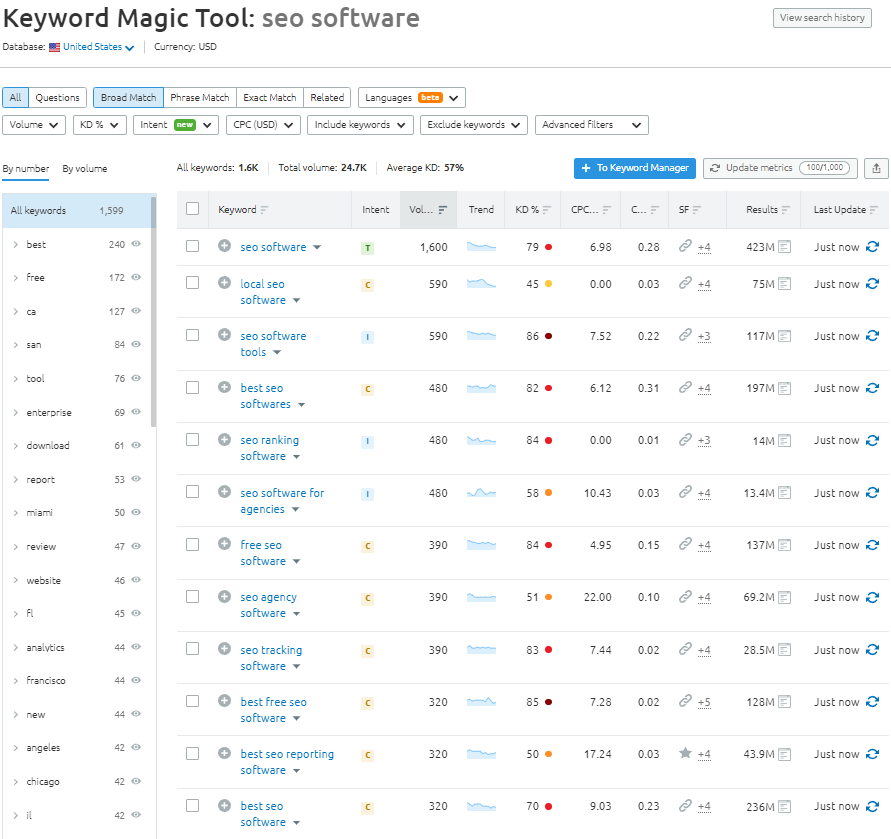Select the Broad Match tab
The image size is (891, 839).
pos(128,98)
